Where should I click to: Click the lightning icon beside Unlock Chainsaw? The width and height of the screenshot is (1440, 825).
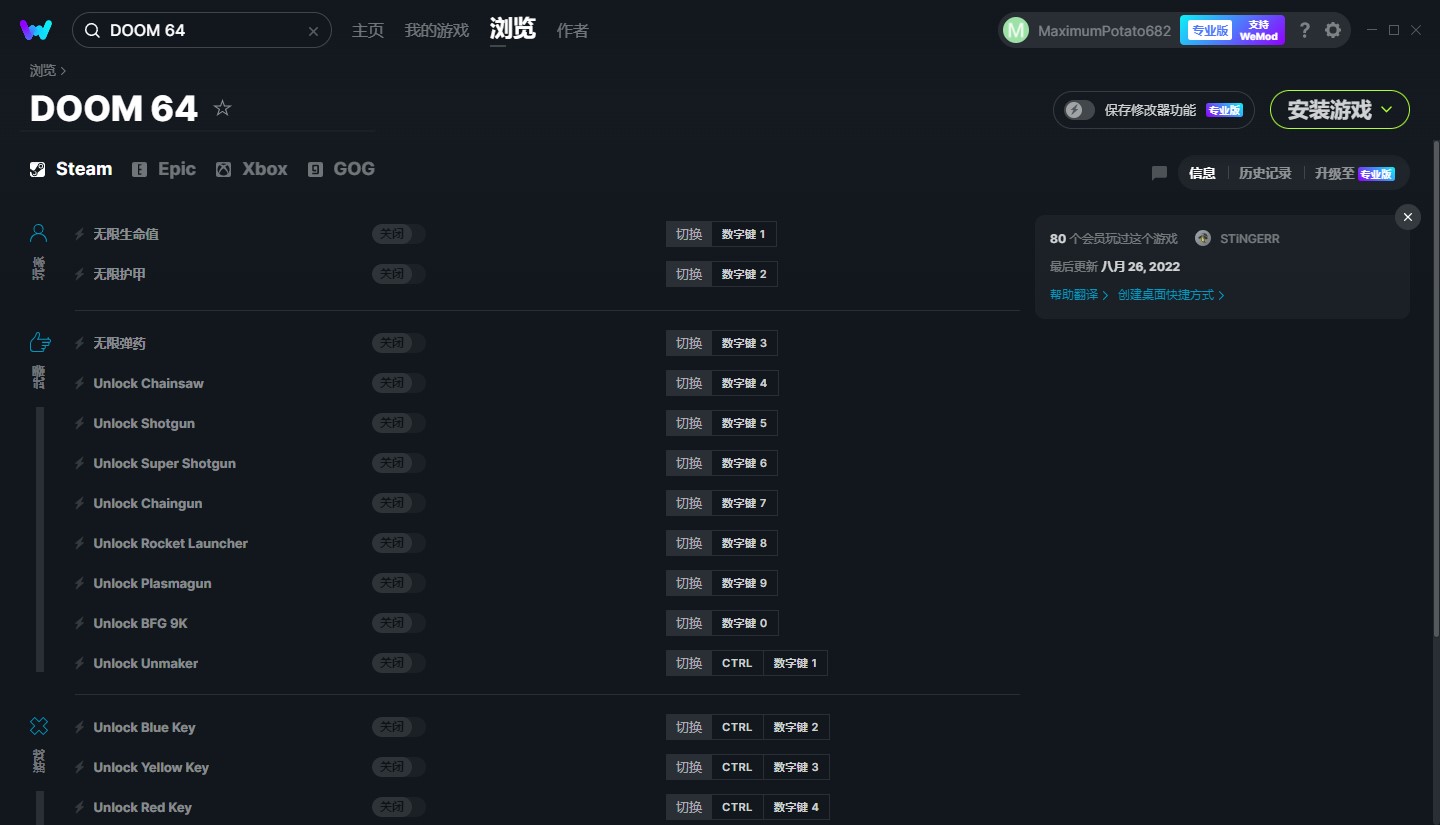(x=80, y=383)
